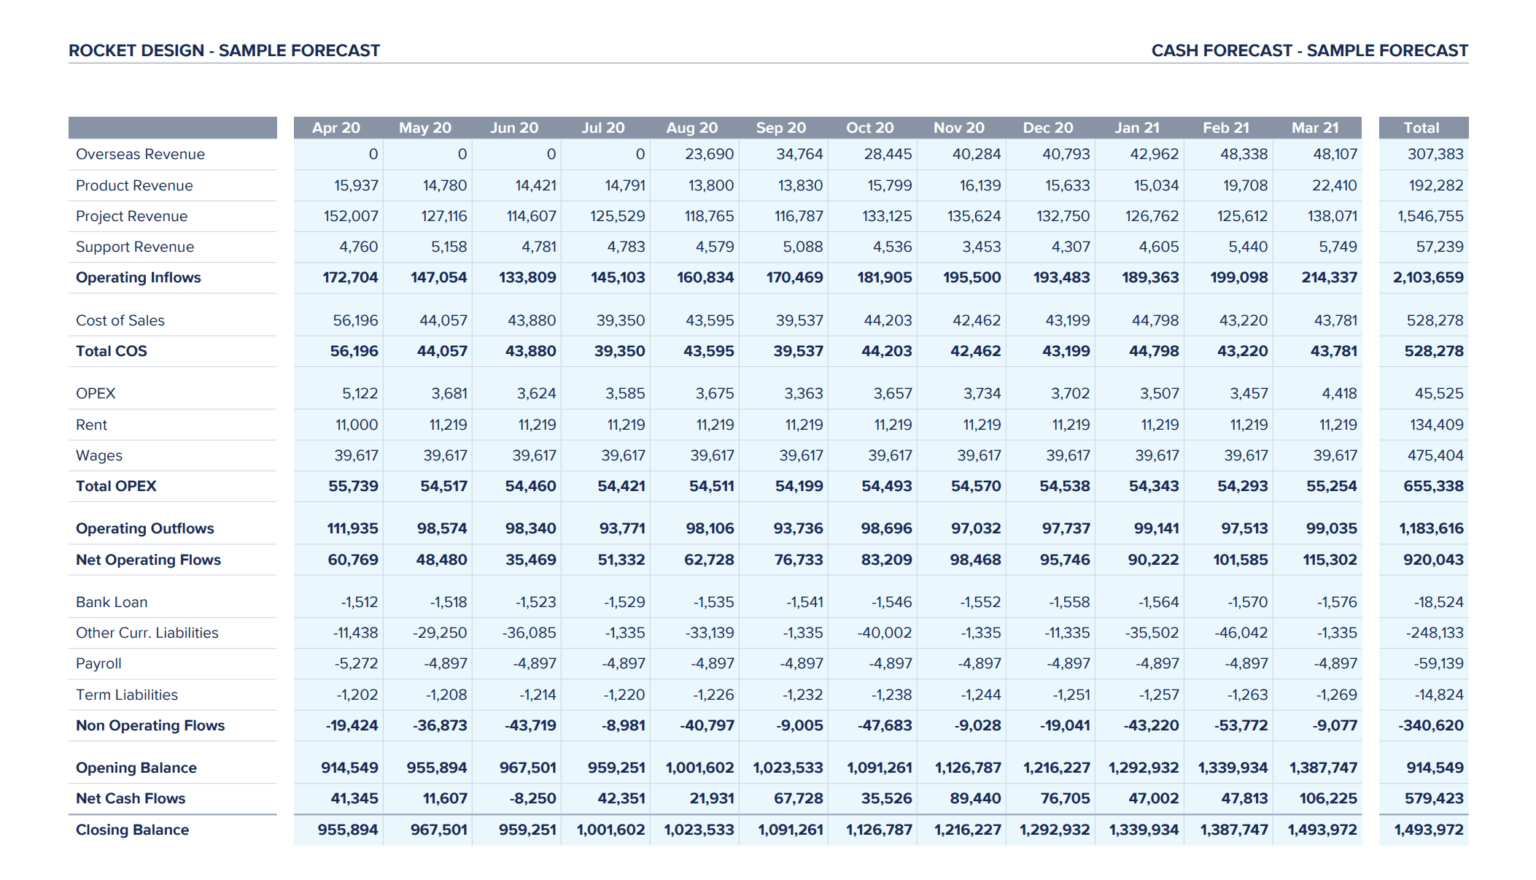Viewport: 1536px width, 880px height.
Task: Click the ROCKET DESIGN - SAMPLE FORECAST title
Action: 223,50
